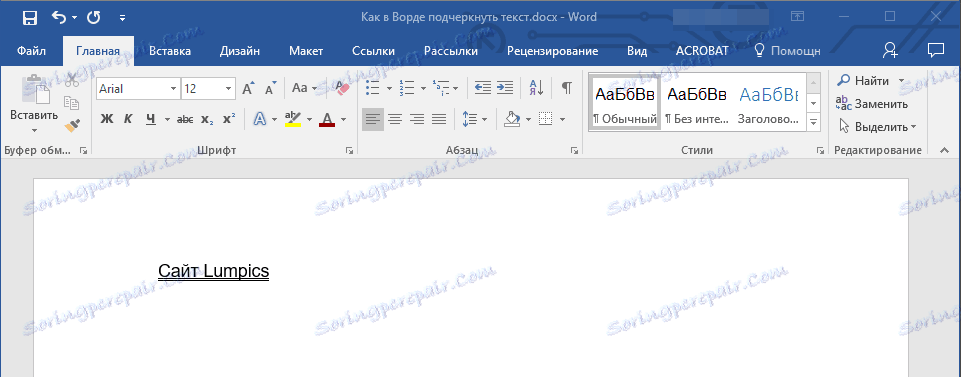Increase the paragraph indent

pos(504,88)
